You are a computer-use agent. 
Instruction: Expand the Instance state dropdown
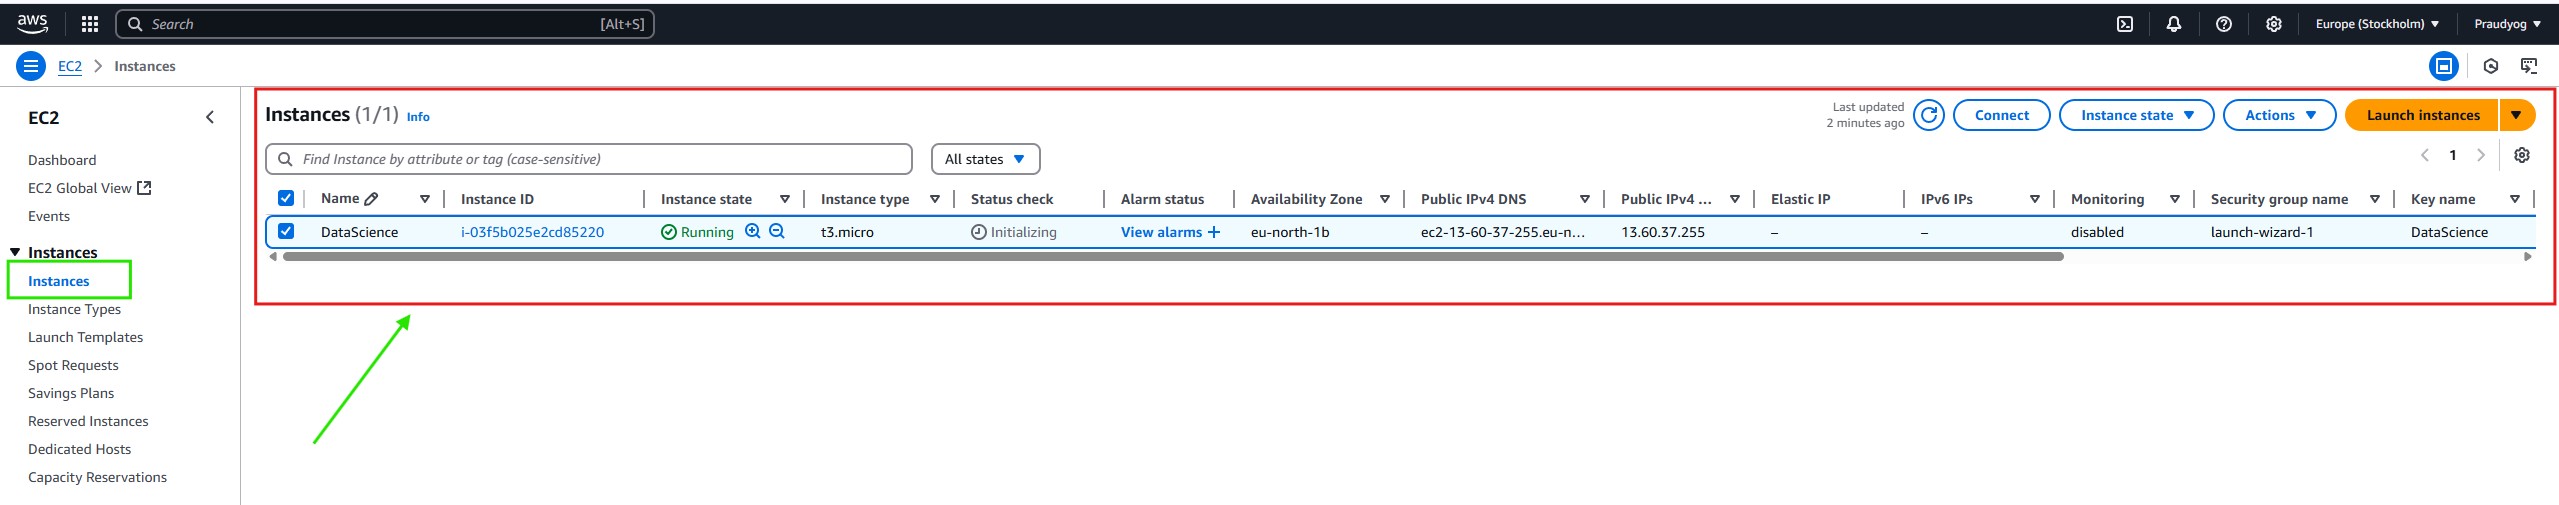click(x=2136, y=115)
